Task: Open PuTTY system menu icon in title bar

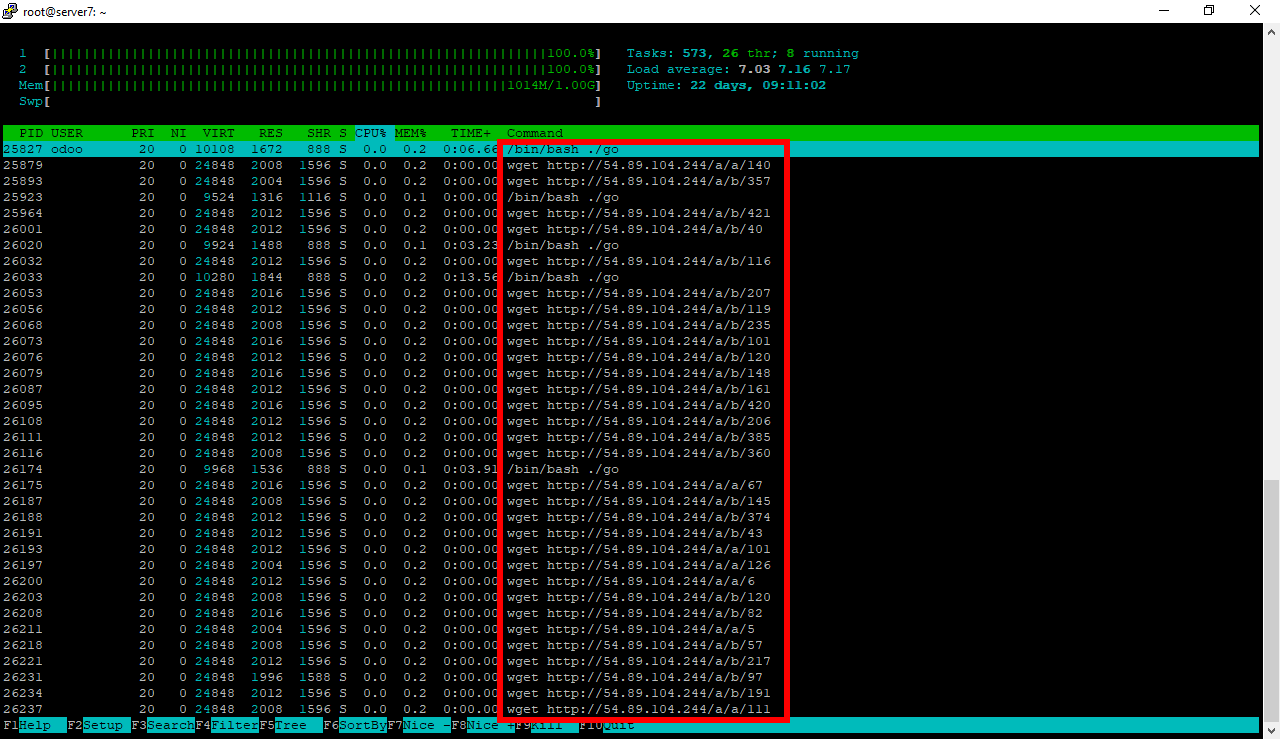Action: click(11, 11)
